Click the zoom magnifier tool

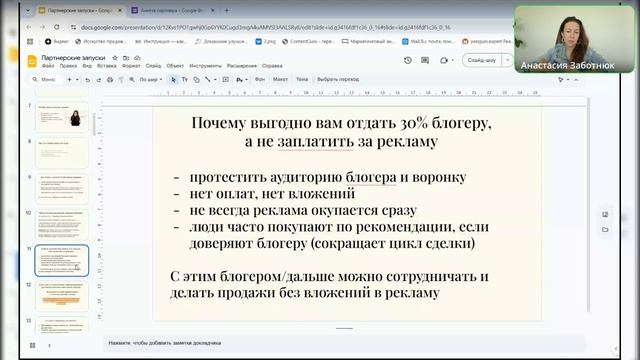tap(132, 80)
